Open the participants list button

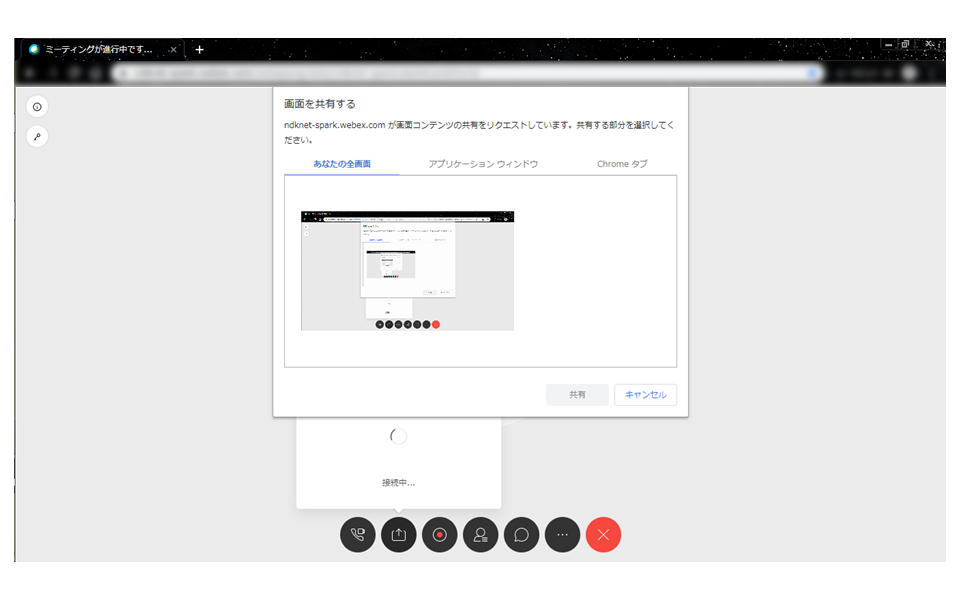481,534
